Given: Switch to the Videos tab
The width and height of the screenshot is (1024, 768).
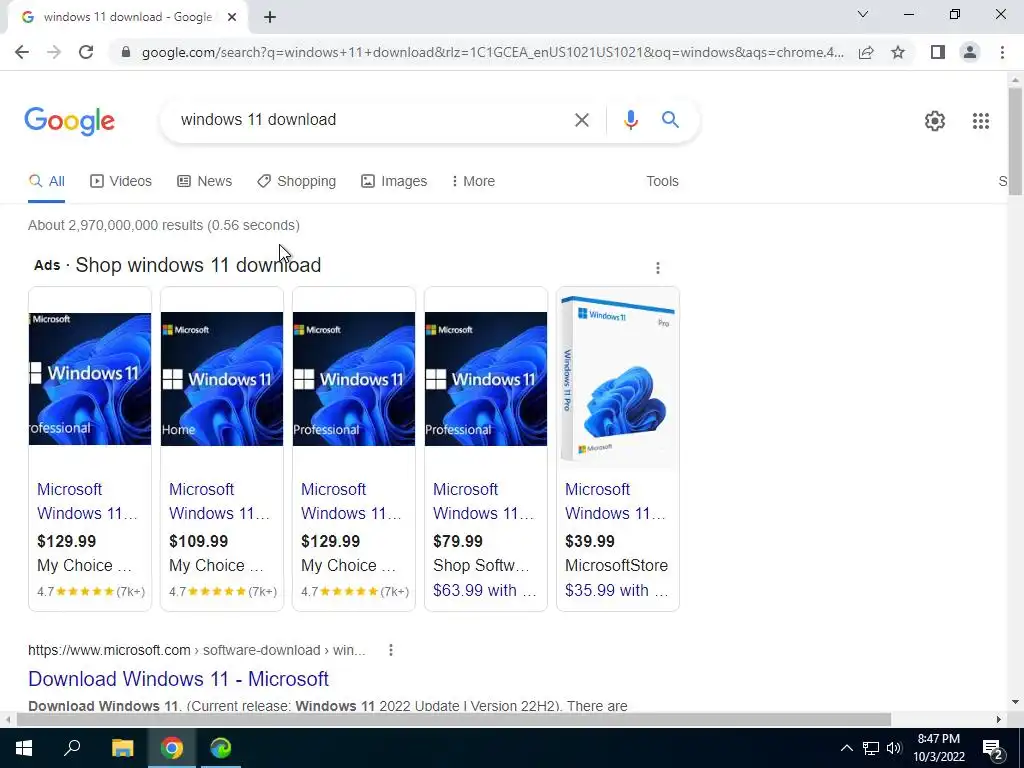Looking at the screenshot, I should (121, 182).
